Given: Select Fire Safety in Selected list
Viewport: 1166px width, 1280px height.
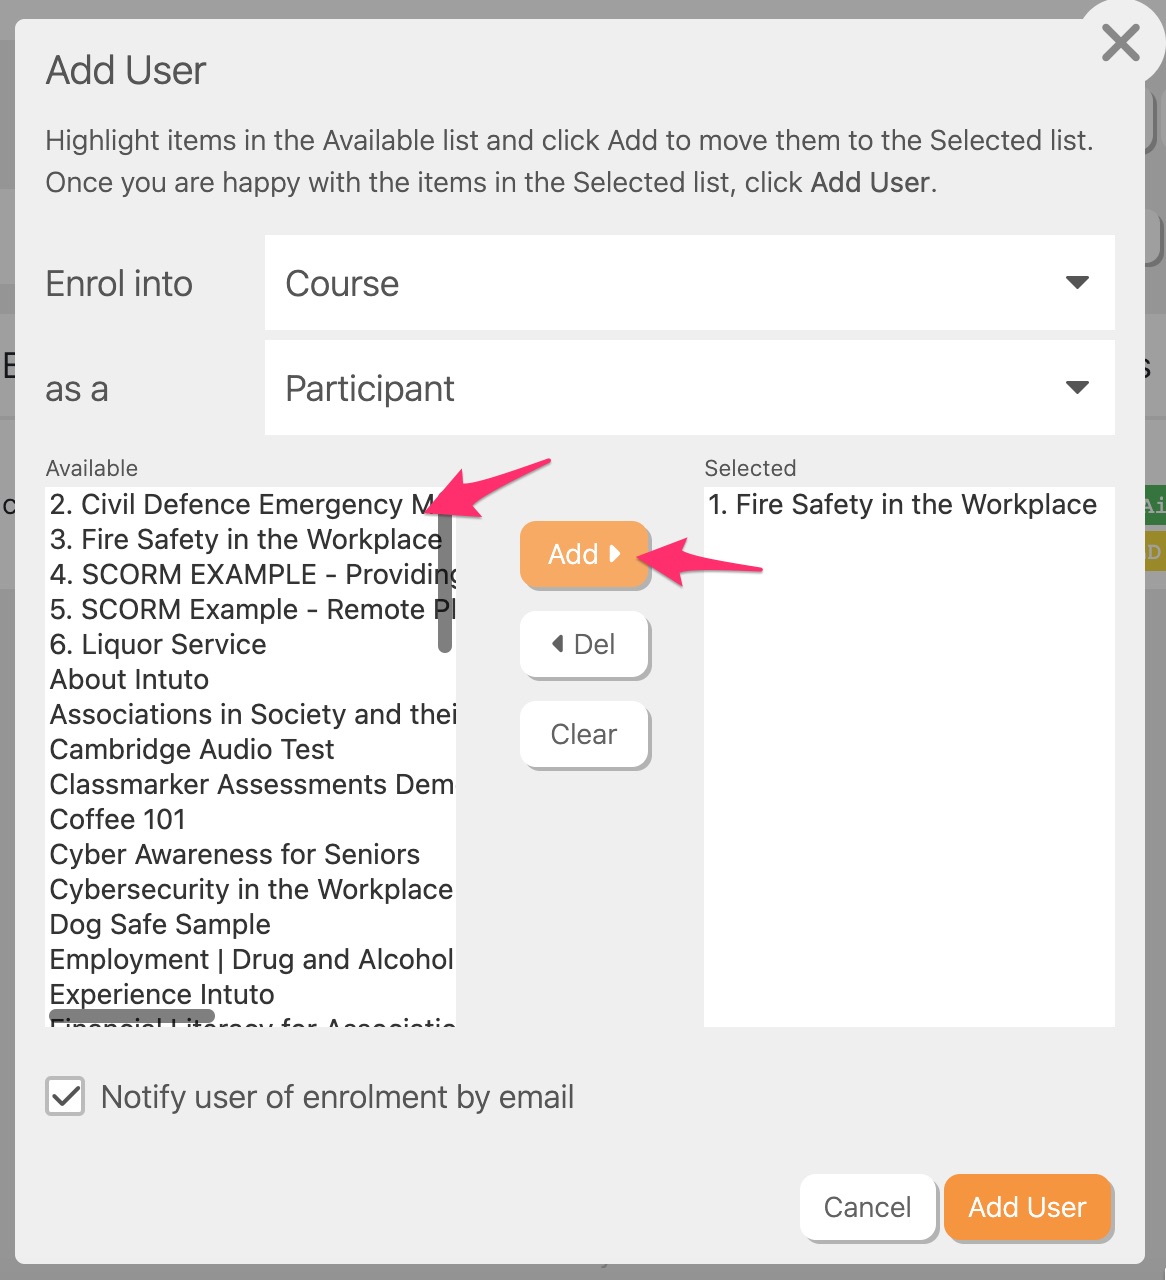Looking at the screenshot, I should 902,505.
